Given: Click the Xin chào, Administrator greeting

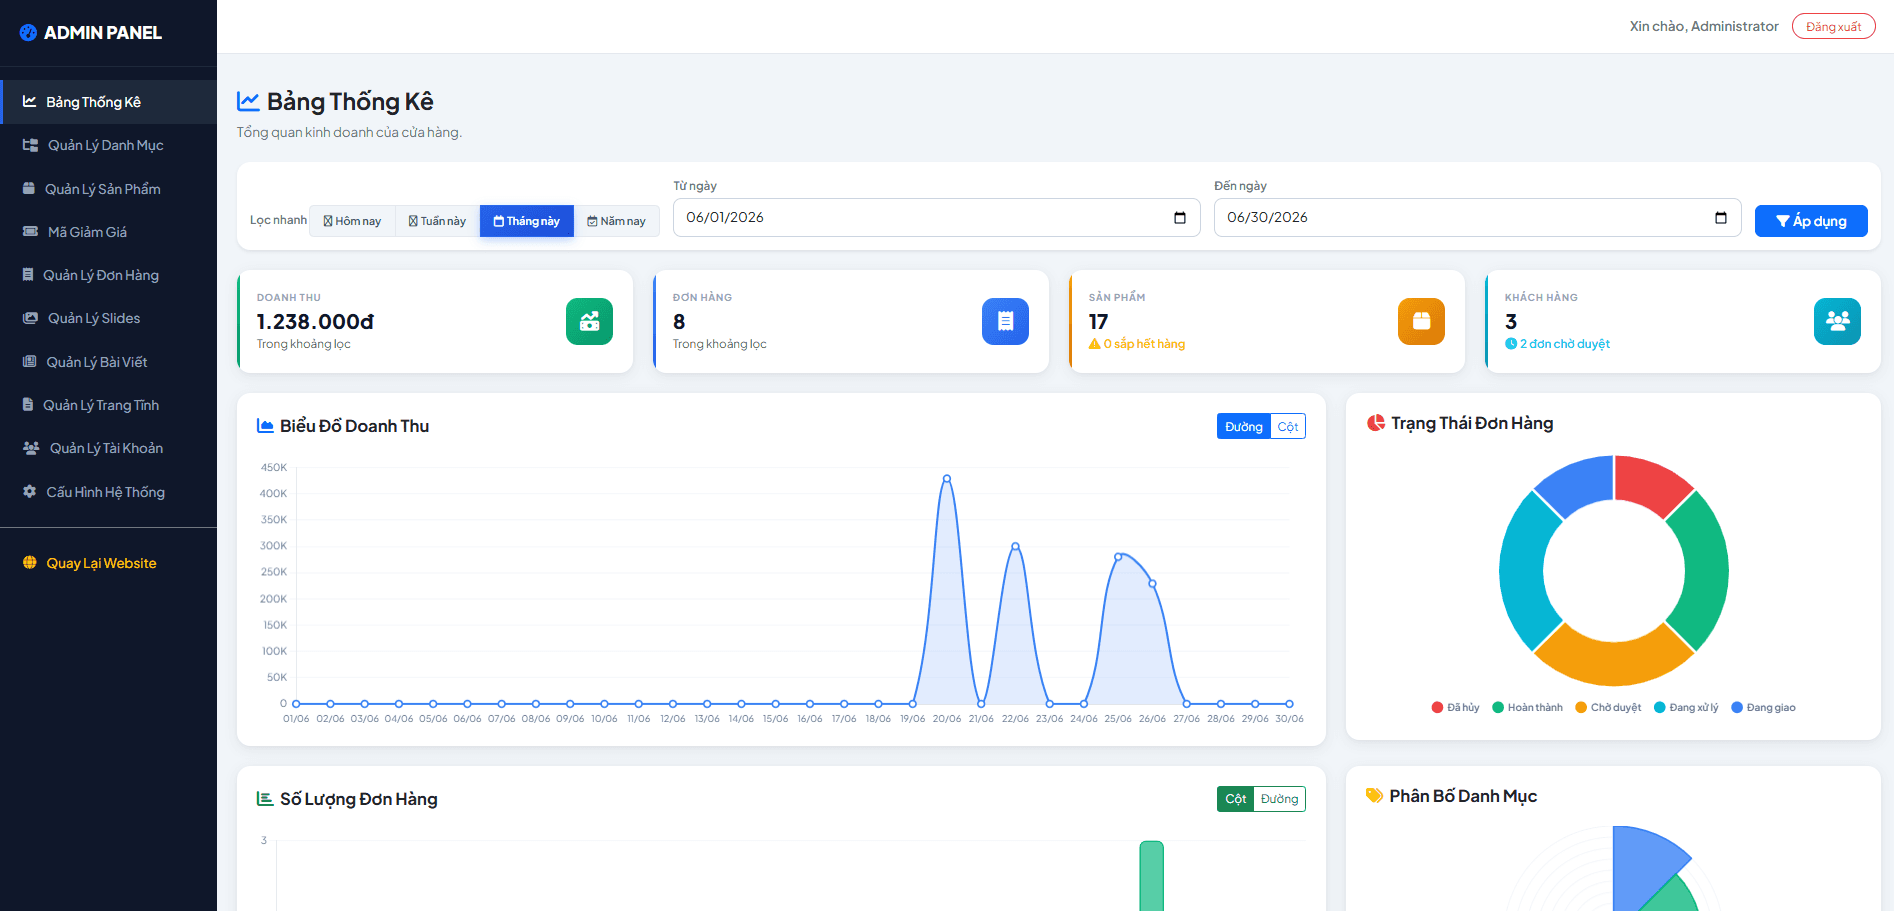Looking at the screenshot, I should coord(1704,27).
